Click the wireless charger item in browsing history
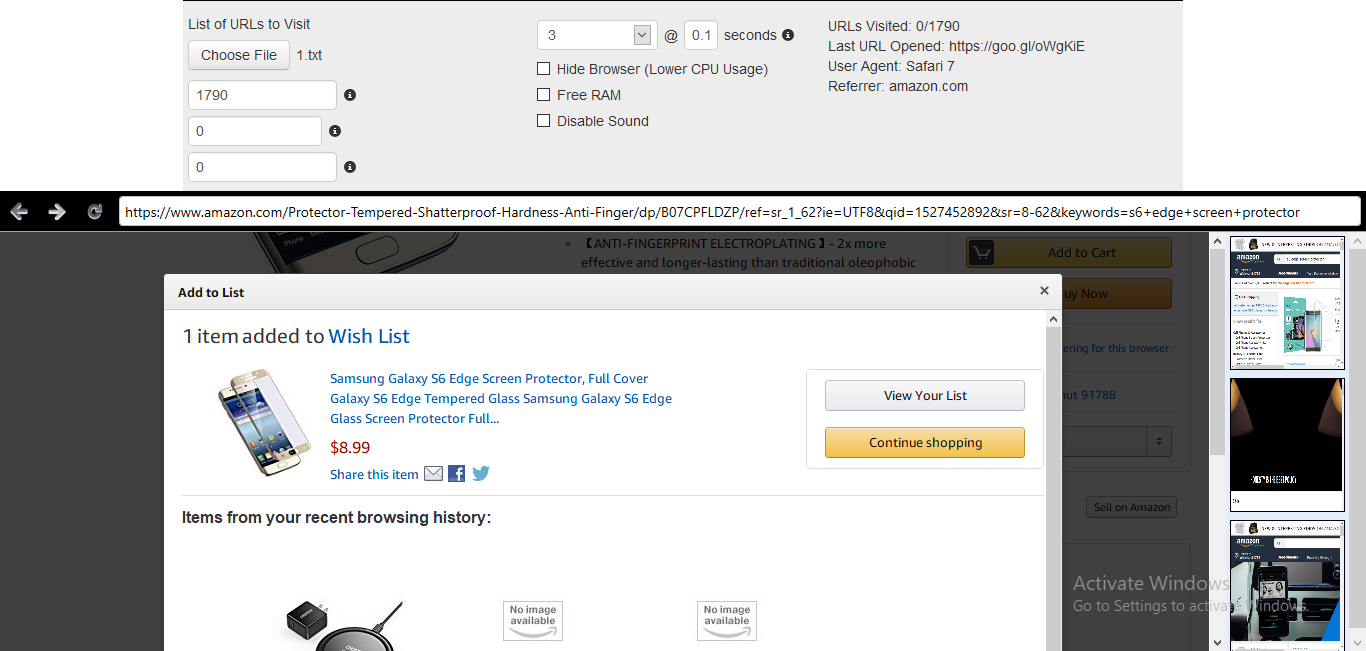 coord(340,625)
